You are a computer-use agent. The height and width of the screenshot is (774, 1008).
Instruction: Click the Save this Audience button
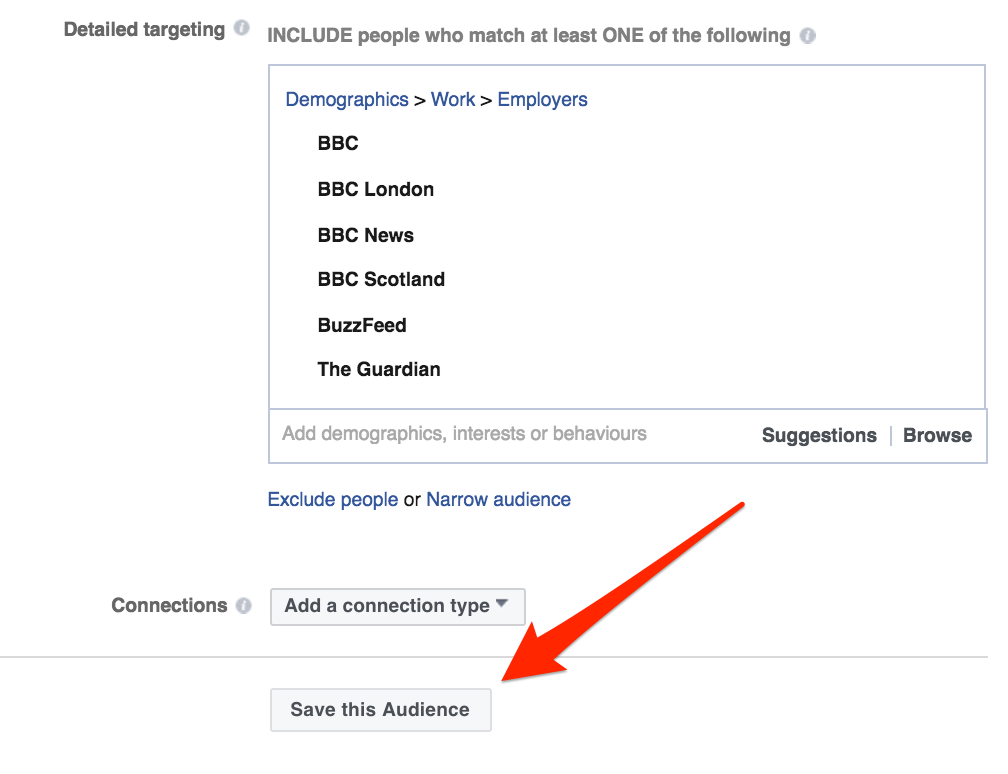tap(381, 710)
